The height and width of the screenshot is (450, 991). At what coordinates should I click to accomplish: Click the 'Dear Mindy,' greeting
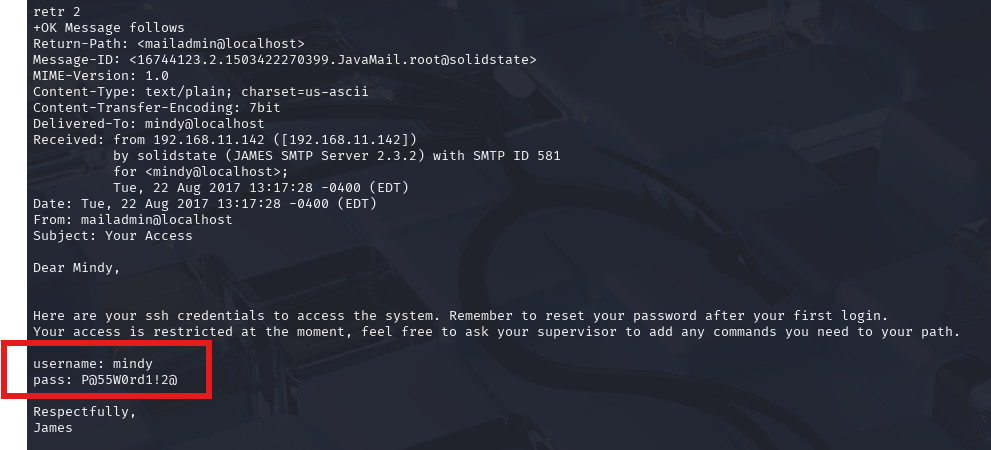click(x=76, y=268)
